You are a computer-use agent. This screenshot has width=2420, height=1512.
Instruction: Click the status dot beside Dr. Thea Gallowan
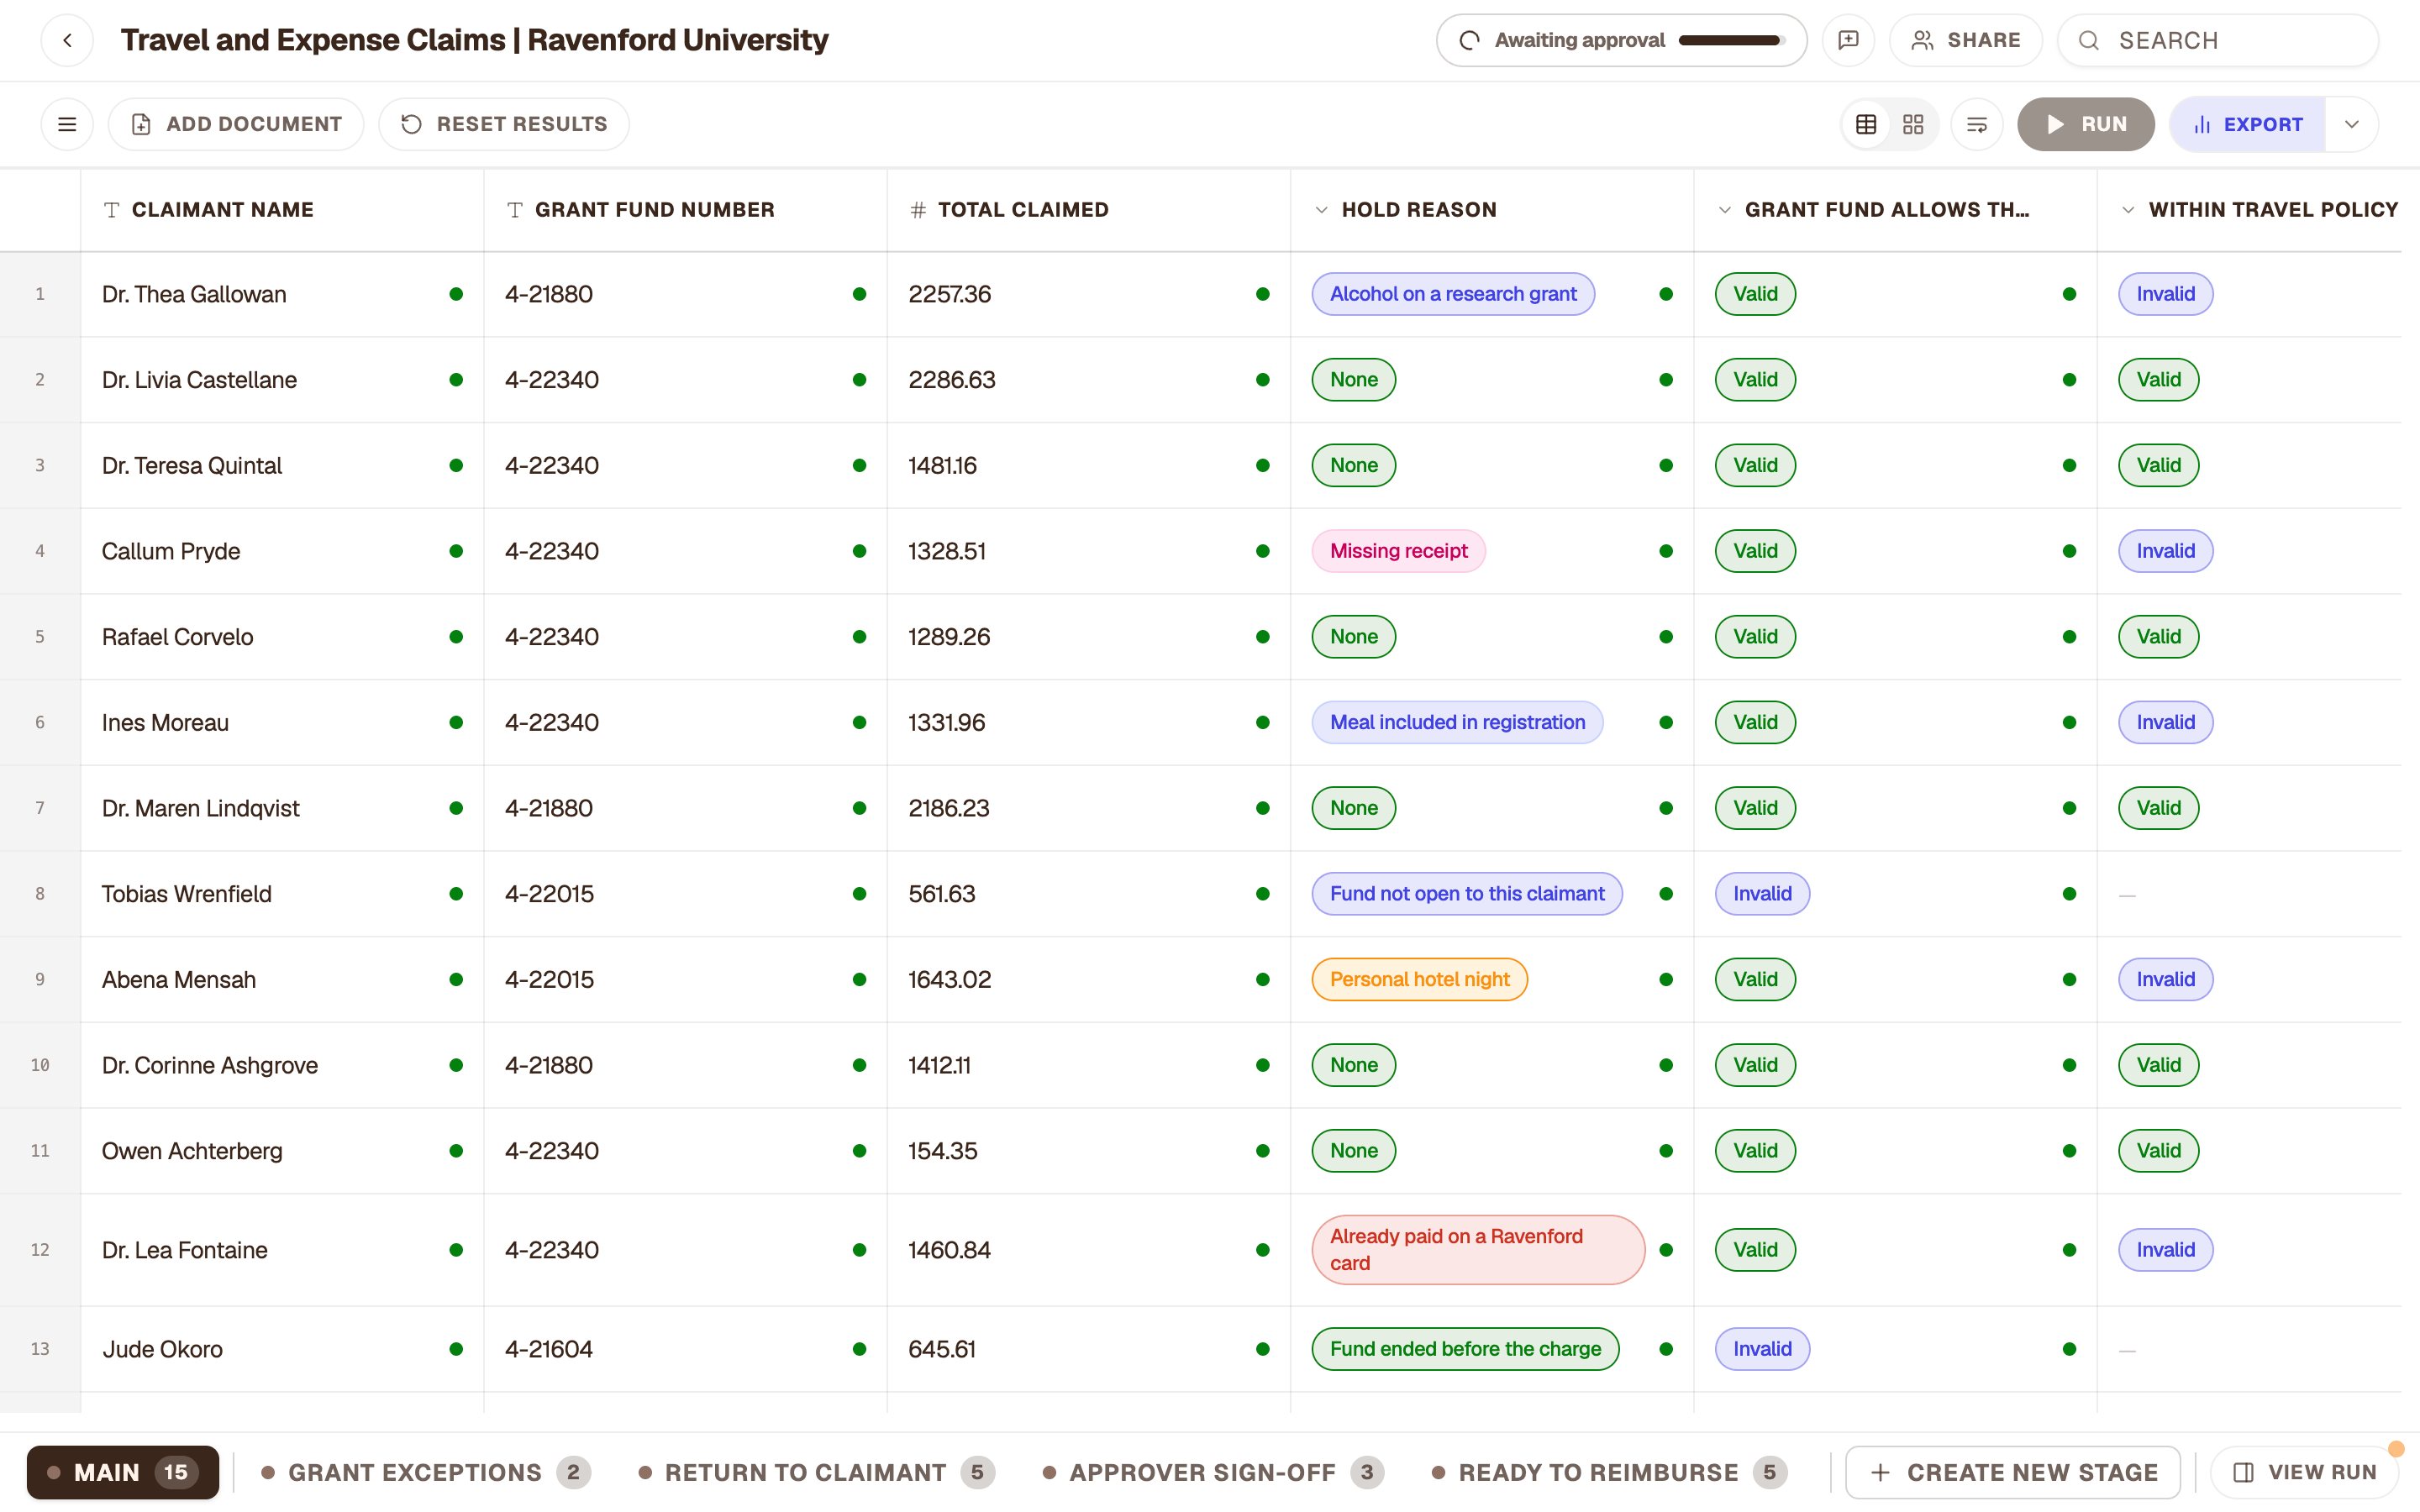click(456, 294)
